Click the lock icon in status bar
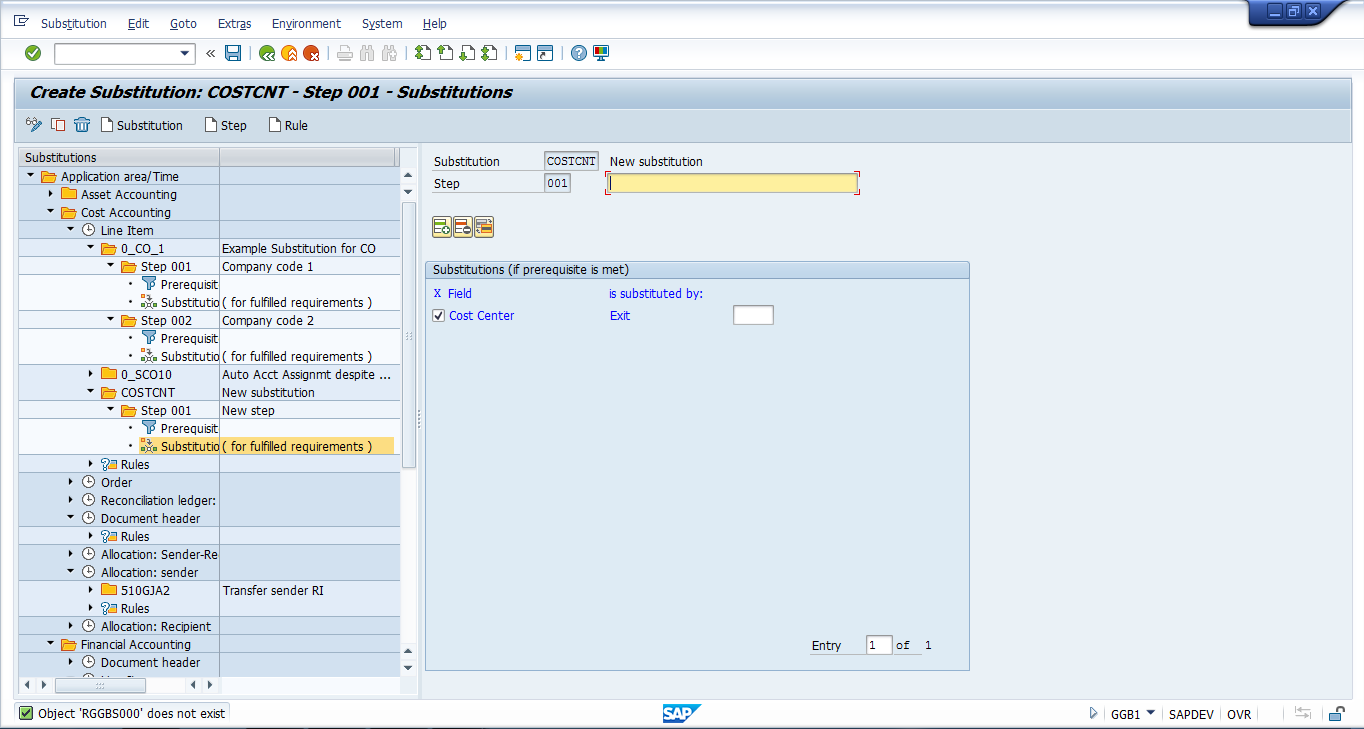The image size is (1364, 729). (x=1336, y=713)
